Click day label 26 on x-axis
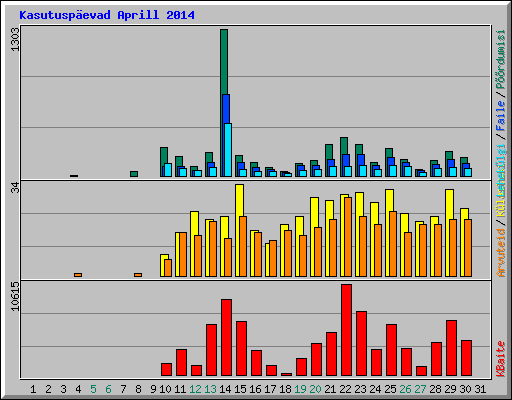 click(x=405, y=389)
